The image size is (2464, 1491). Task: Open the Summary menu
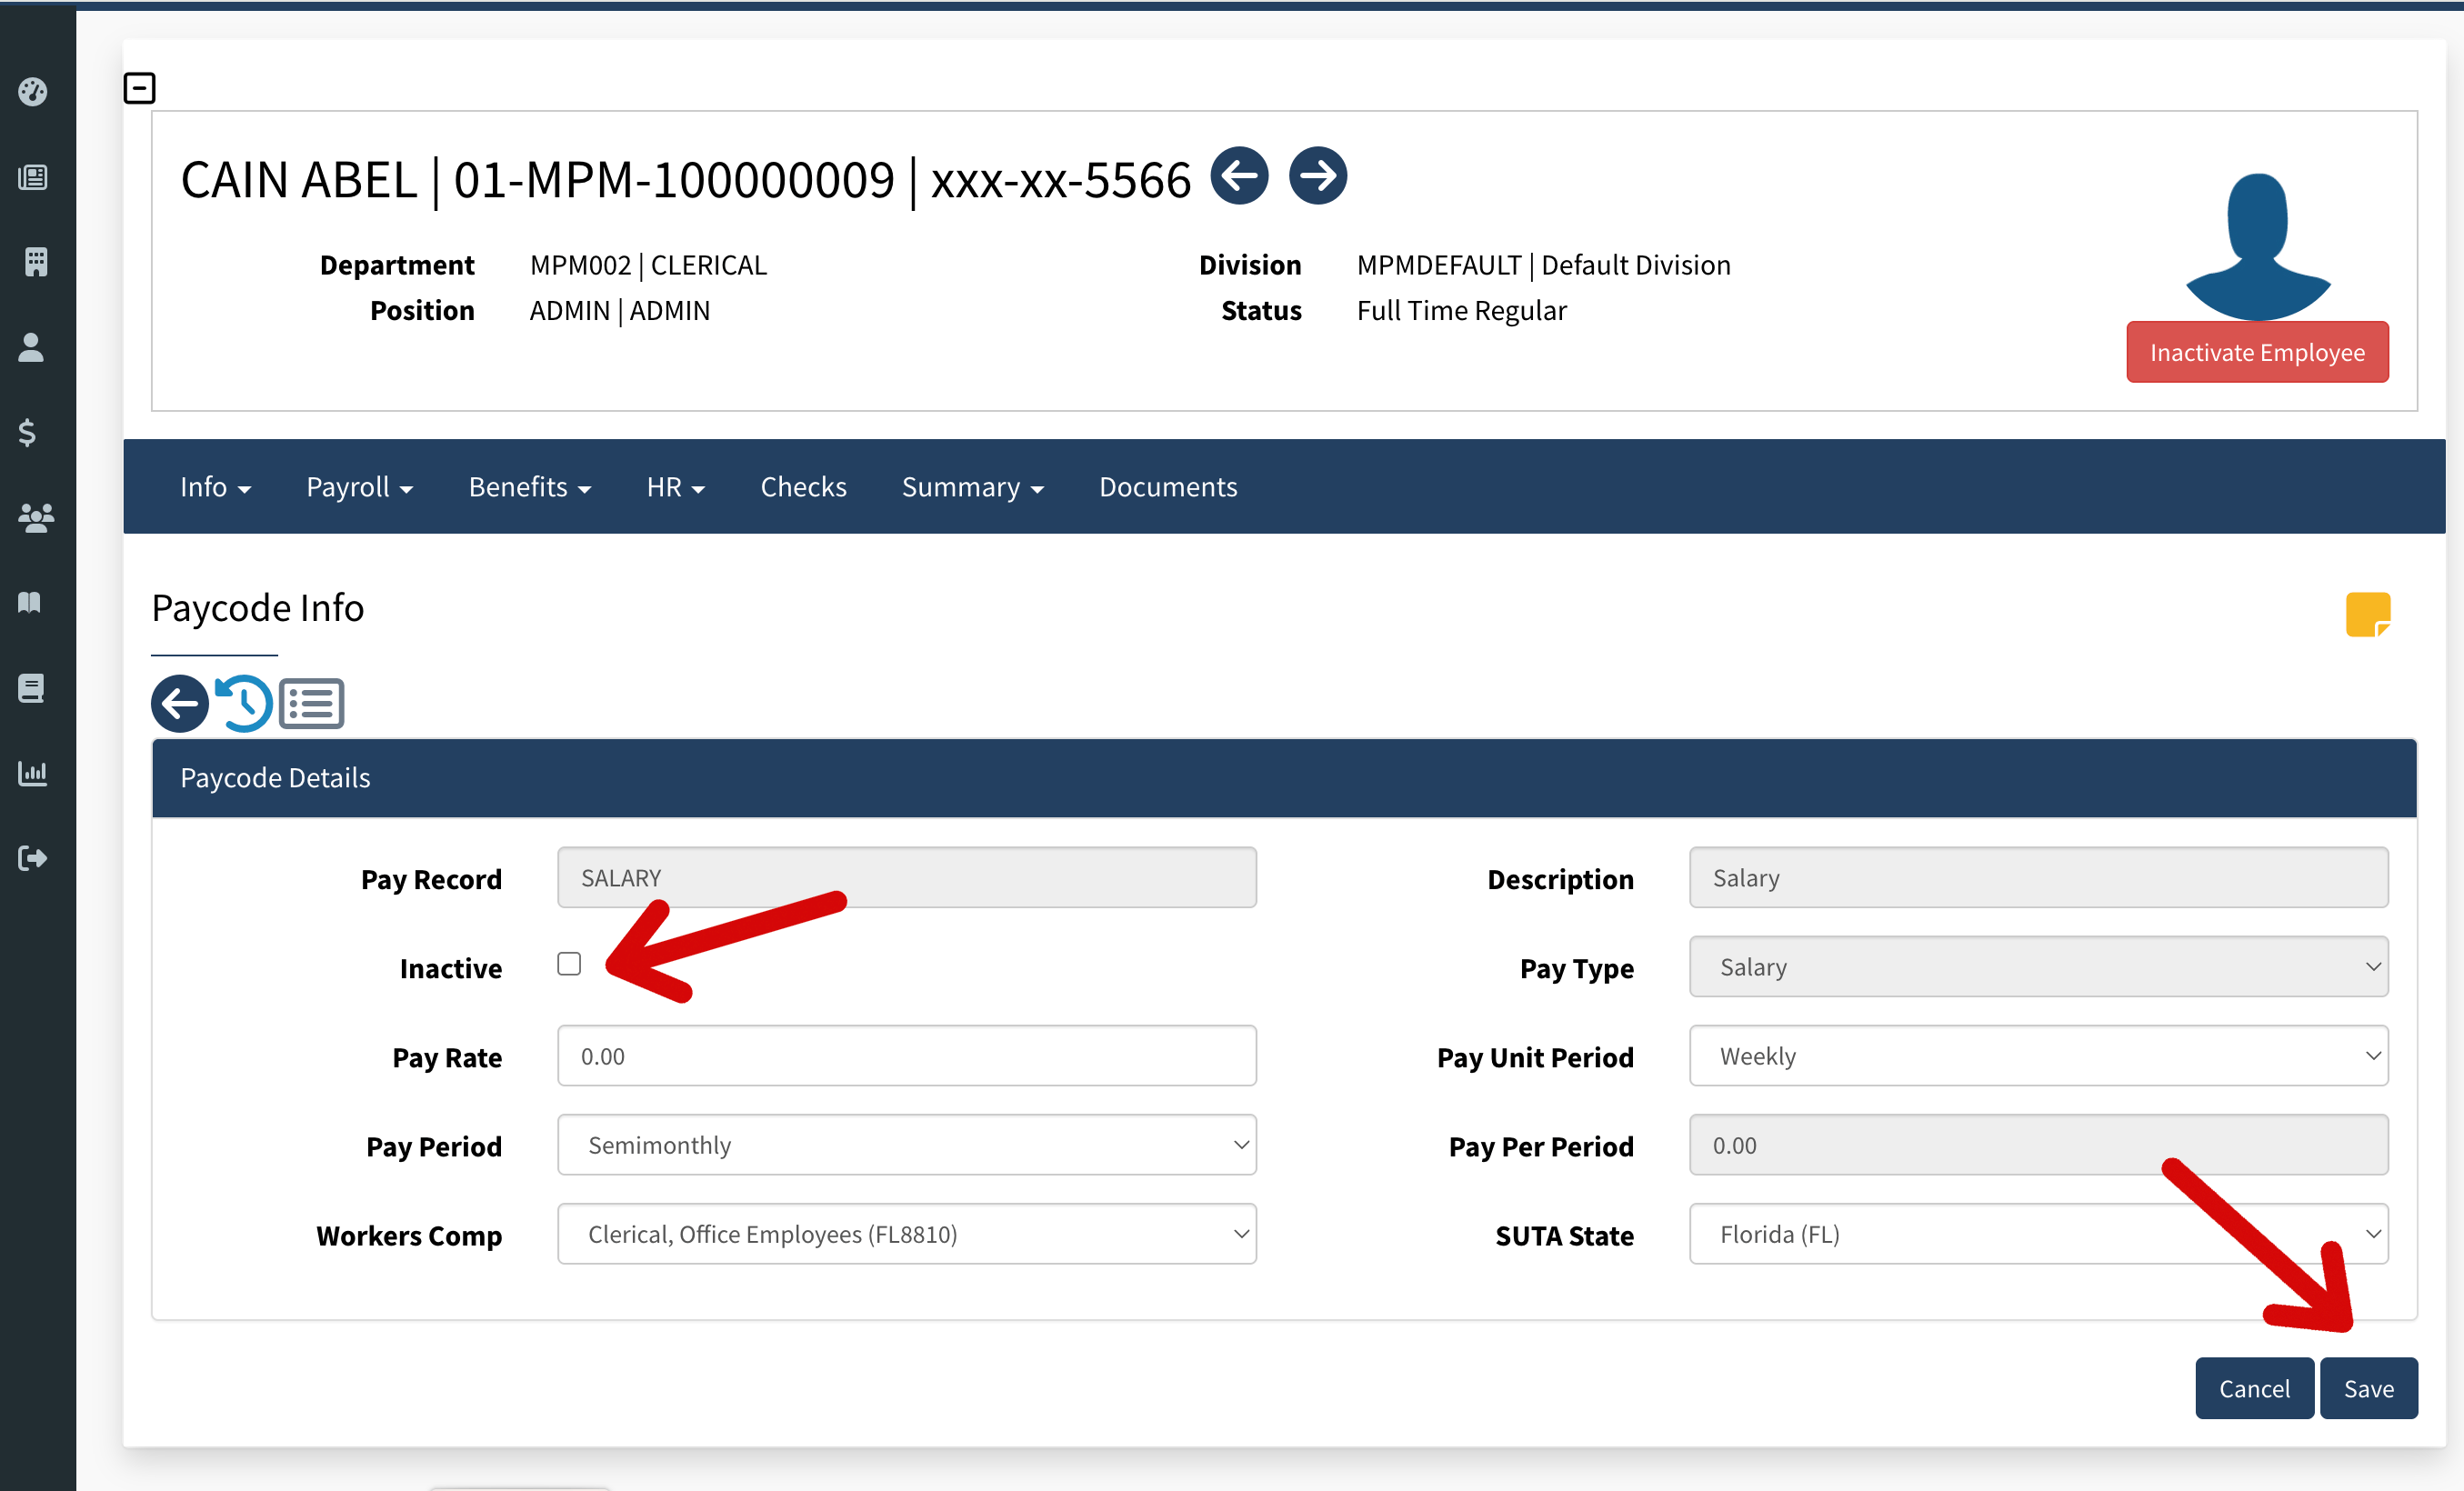pyautogui.click(x=972, y=487)
